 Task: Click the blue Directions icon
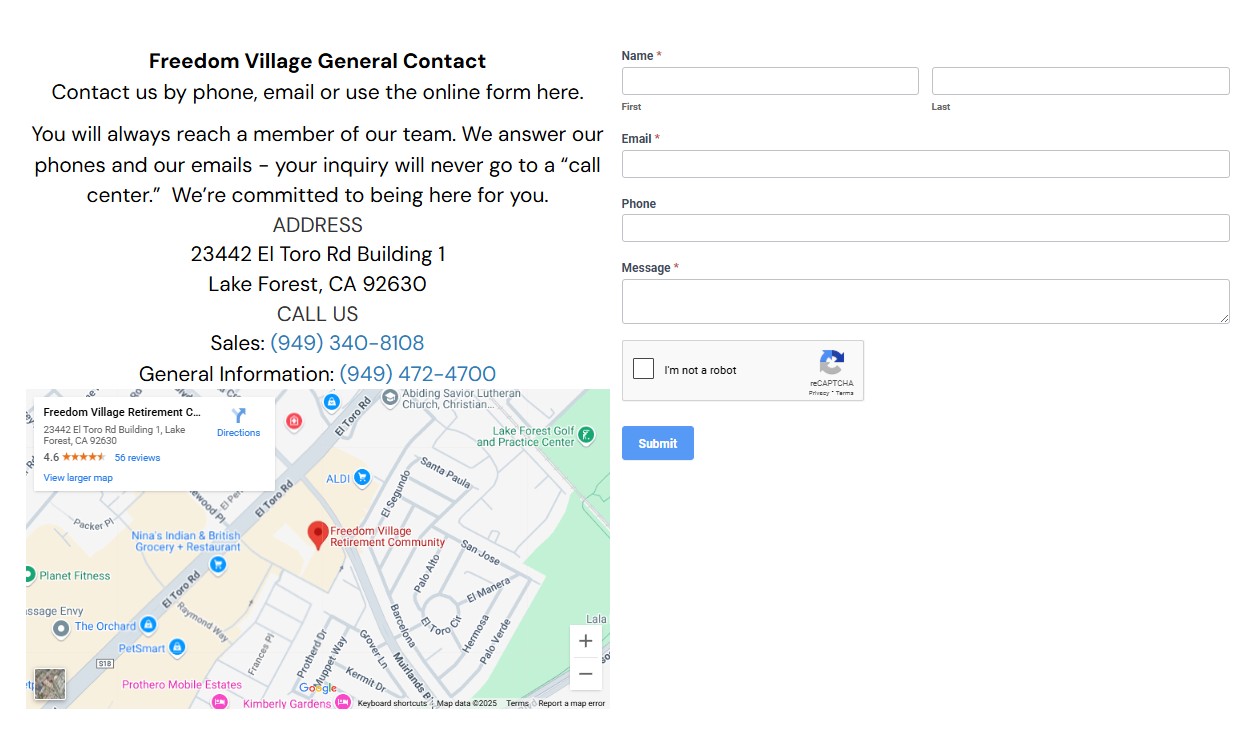tap(238, 418)
